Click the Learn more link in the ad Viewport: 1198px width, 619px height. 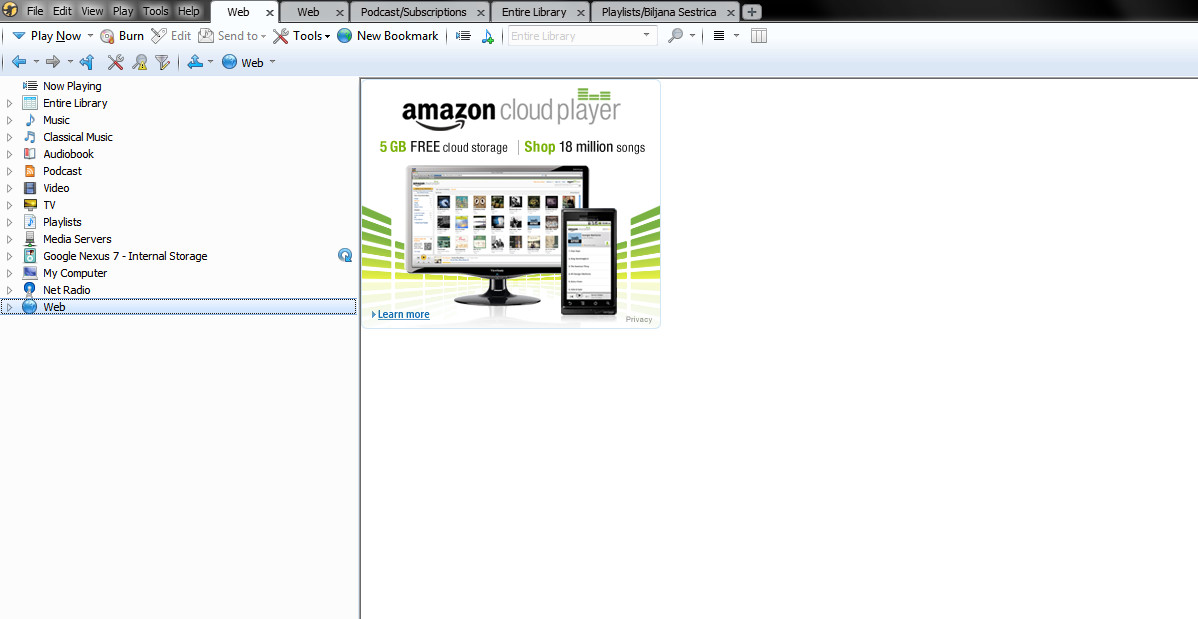tap(403, 314)
